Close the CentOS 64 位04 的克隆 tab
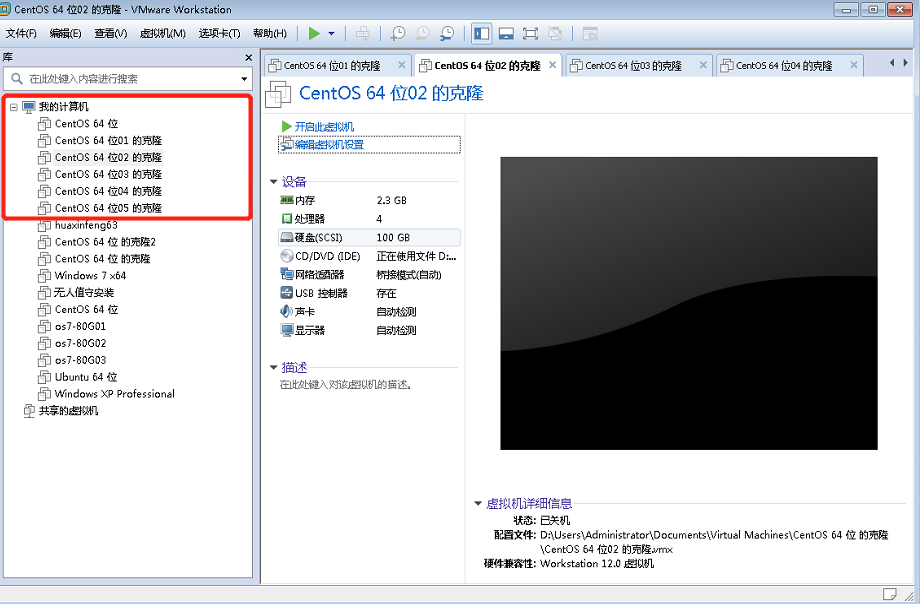Image resolution: width=920 pixels, height=604 pixels. (x=854, y=65)
